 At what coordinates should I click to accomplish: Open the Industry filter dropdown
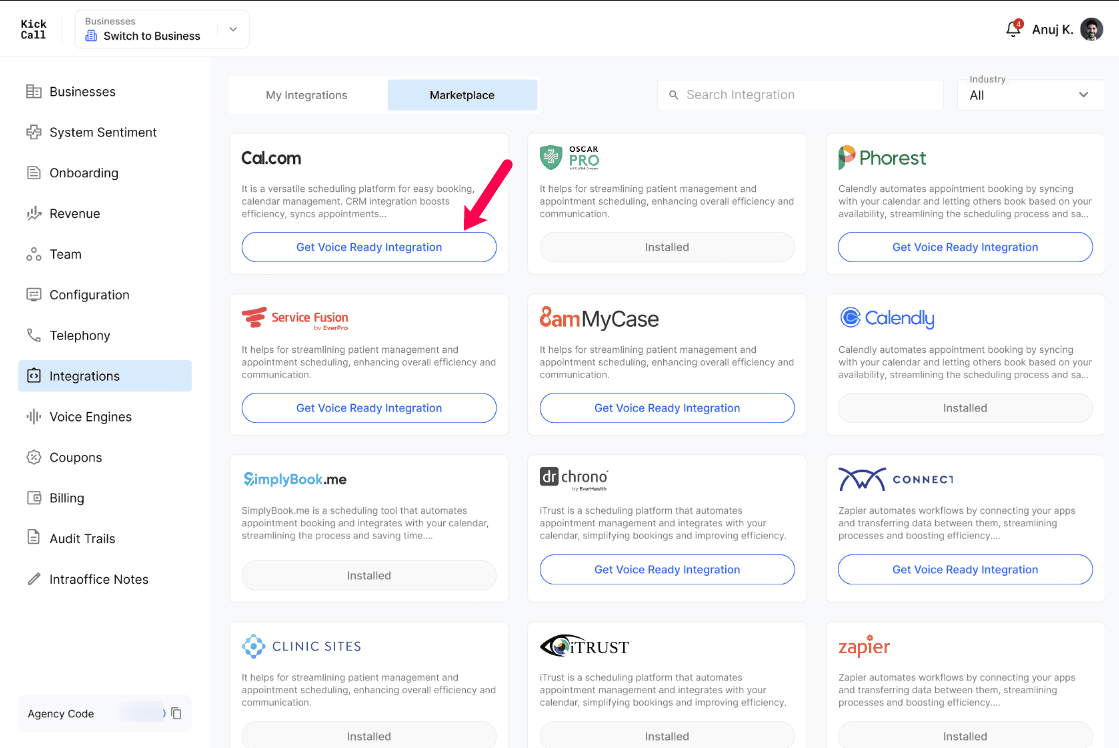[1030, 95]
